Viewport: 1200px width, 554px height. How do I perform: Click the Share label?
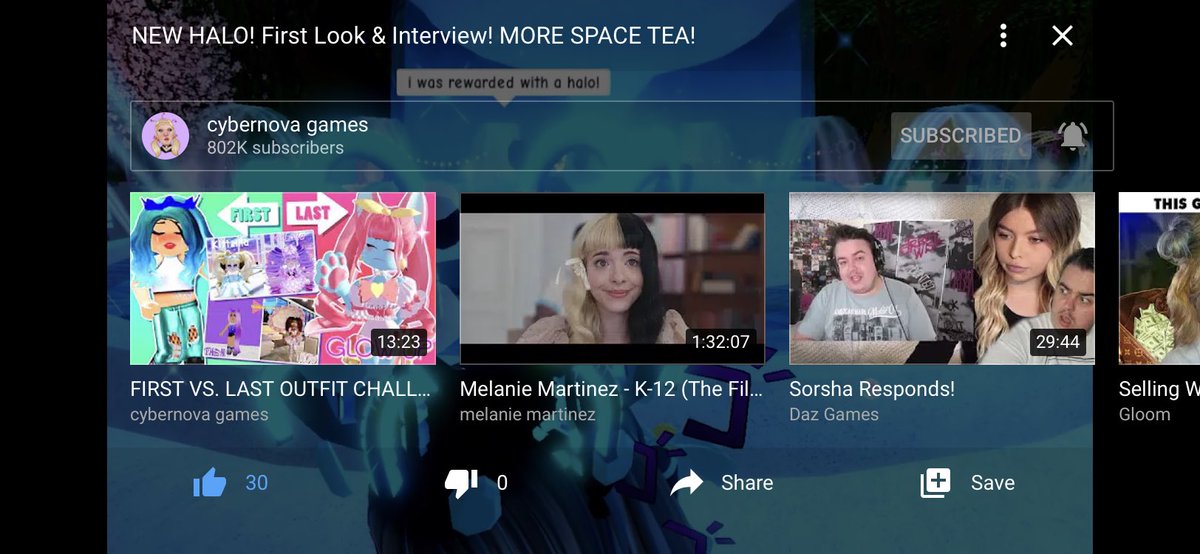click(747, 483)
